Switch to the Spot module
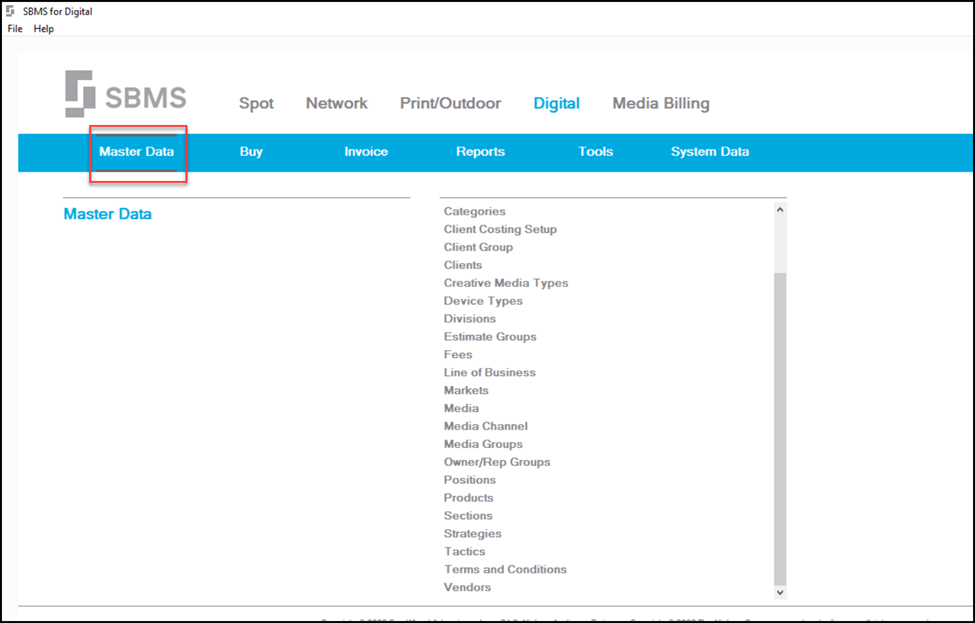975x623 pixels. pyautogui.click(x=256, y=103)
